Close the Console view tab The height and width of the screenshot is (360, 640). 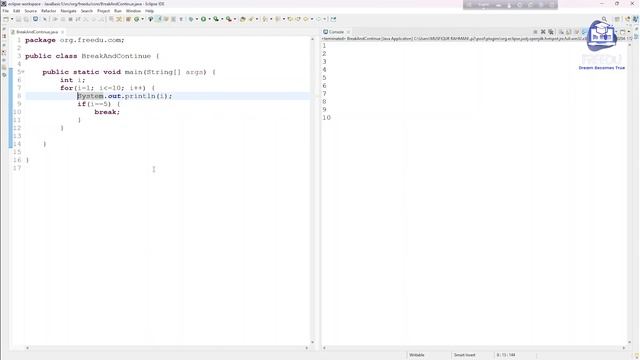348,32
